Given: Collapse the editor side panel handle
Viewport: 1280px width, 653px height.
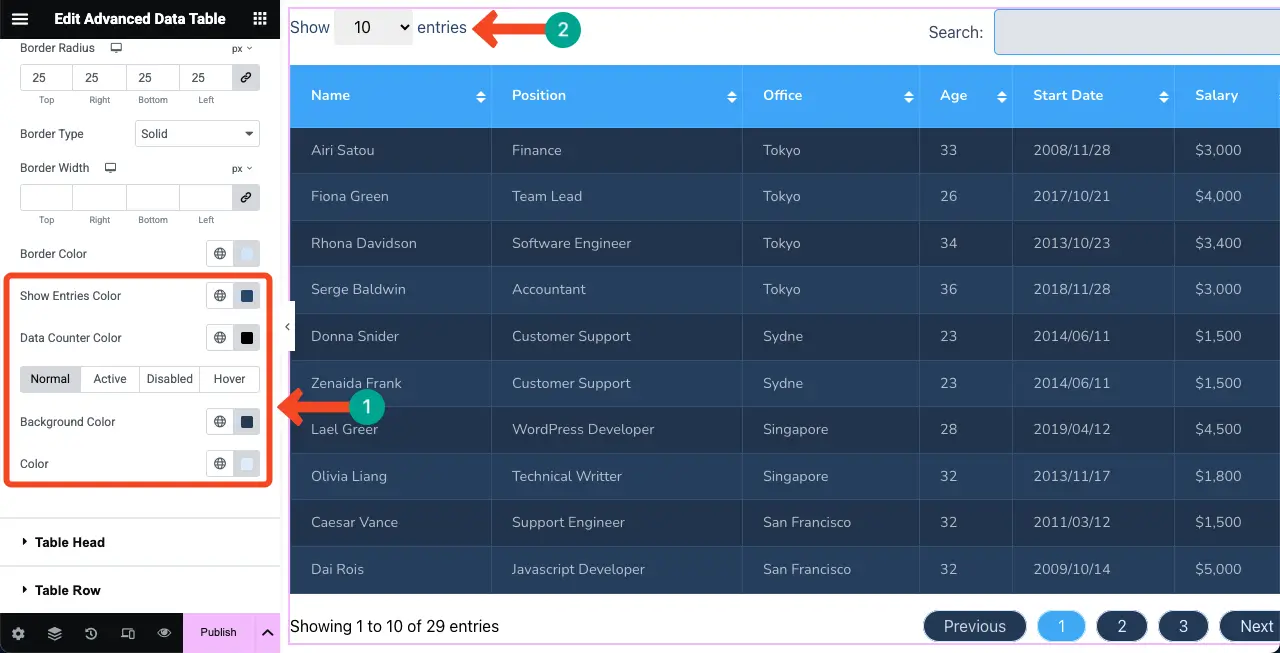Looking at the screenshot, I should [x=287, y=327].
